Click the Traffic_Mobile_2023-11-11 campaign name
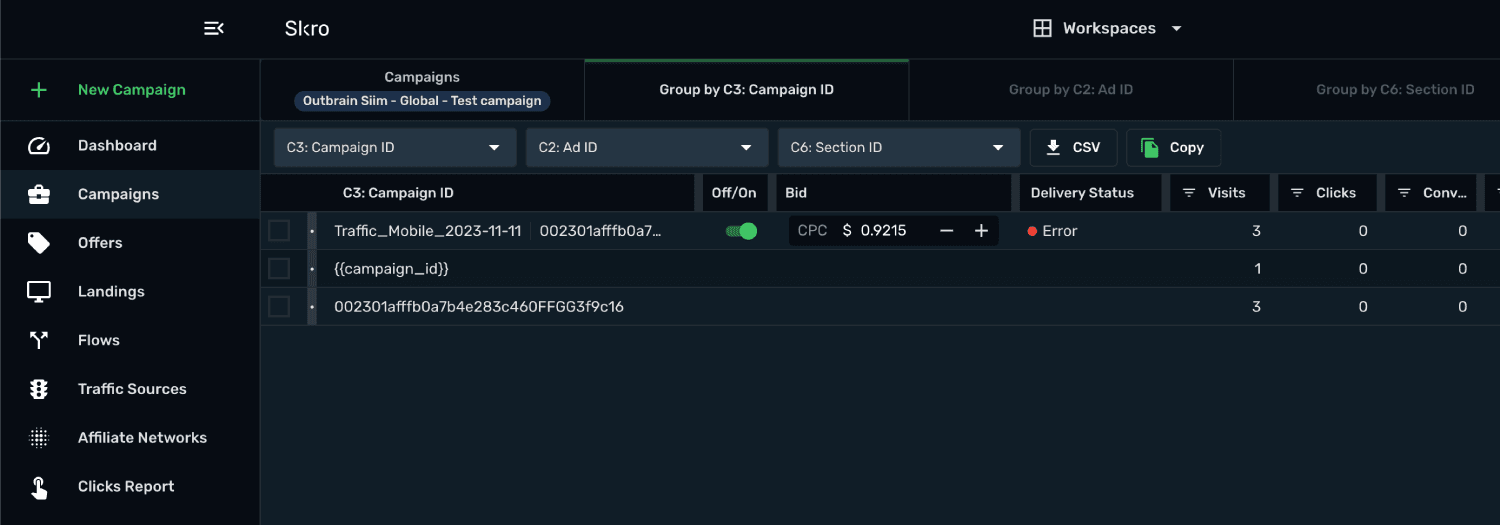This screenshot has width=1500, height=525. (x=428, y=231)
